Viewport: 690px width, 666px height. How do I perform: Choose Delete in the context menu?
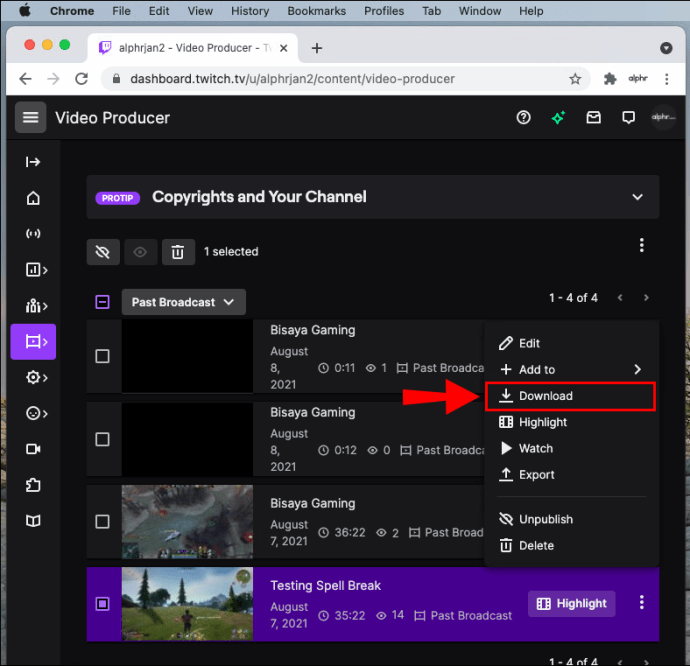[536, 546]
